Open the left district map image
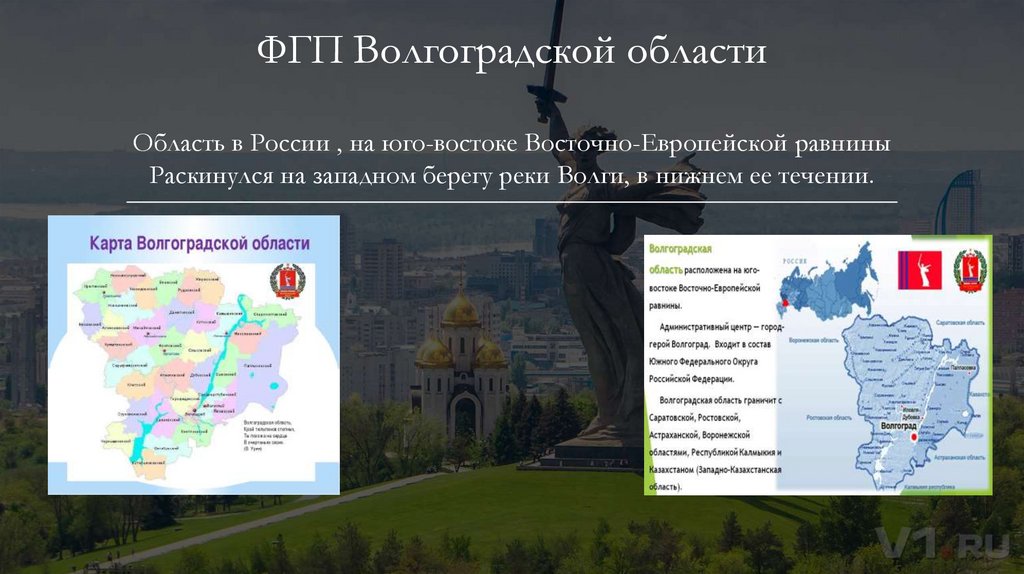This screenshot has height=574, width=1024. [194, 355]
